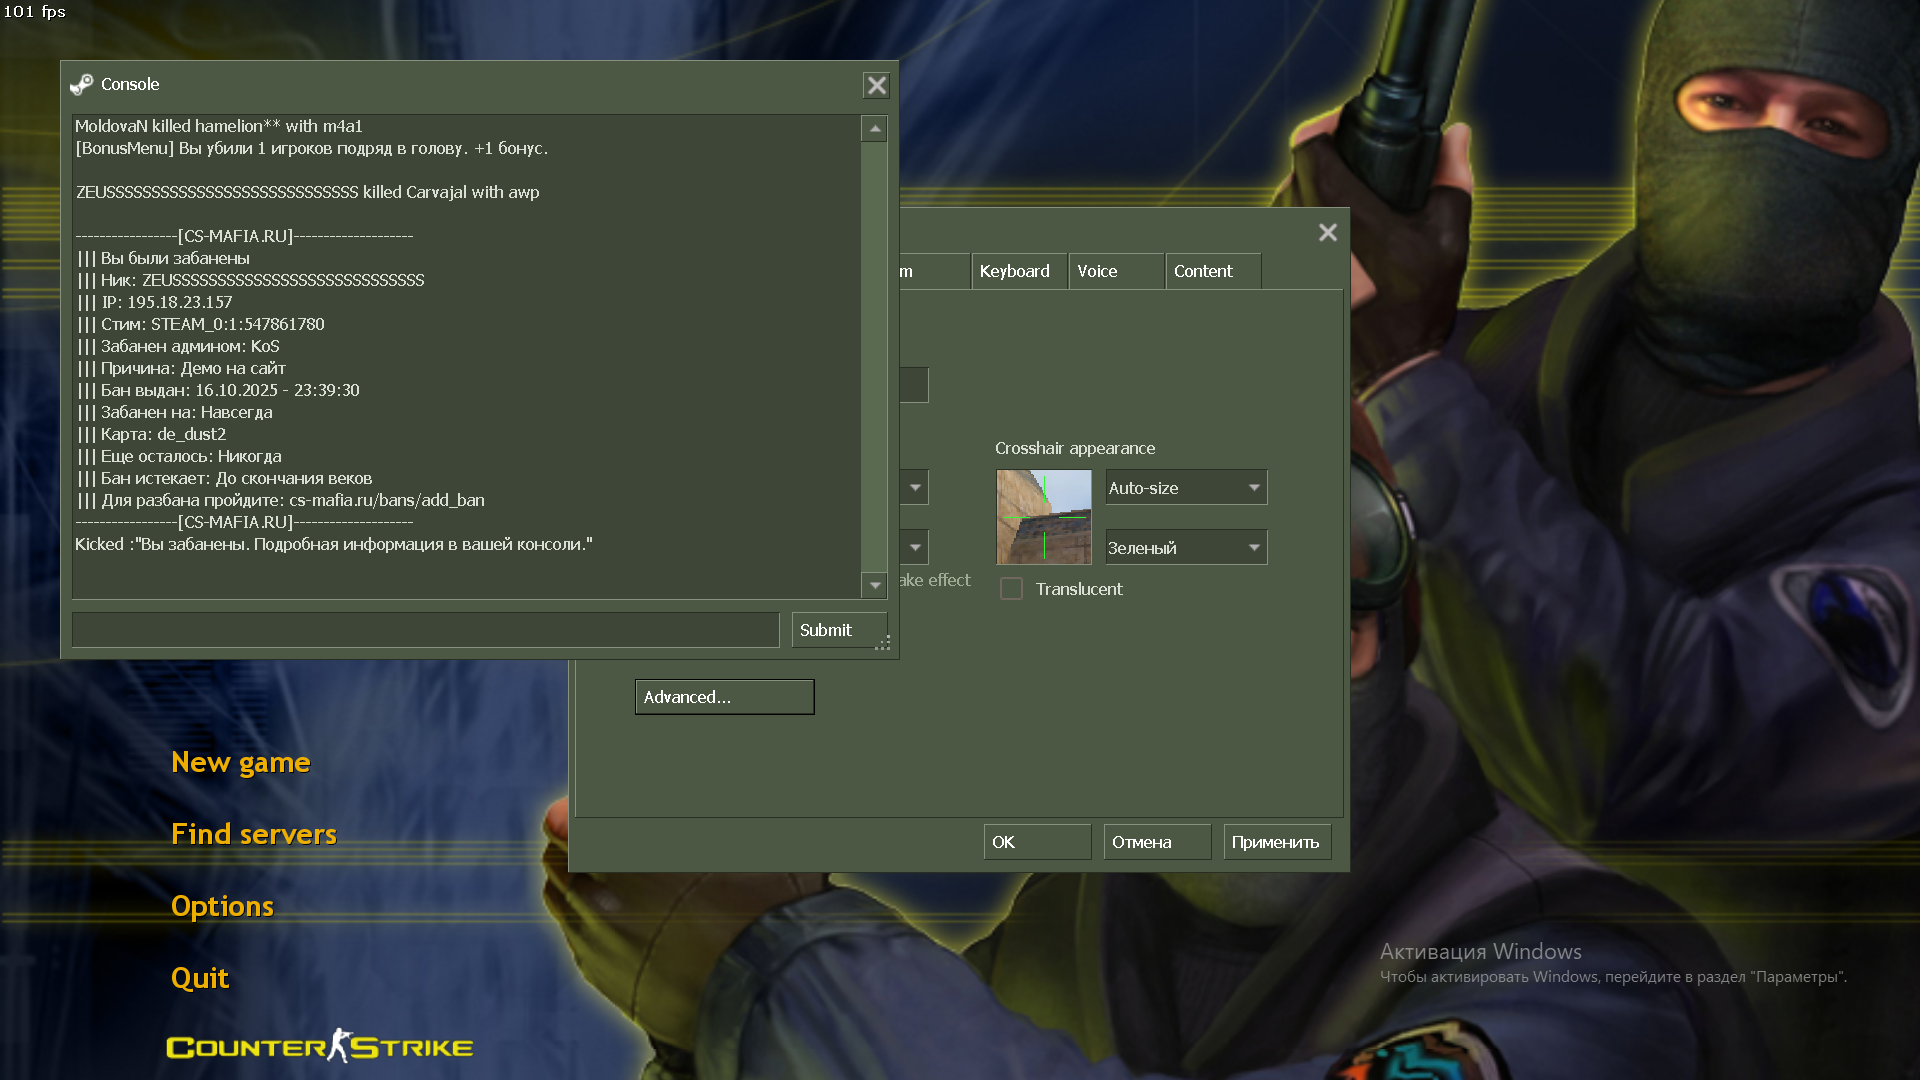The width and height of the screenshot is (1920, 1080).
Task: Switch to the Keyboard tab
Action: click(1014, 272)
